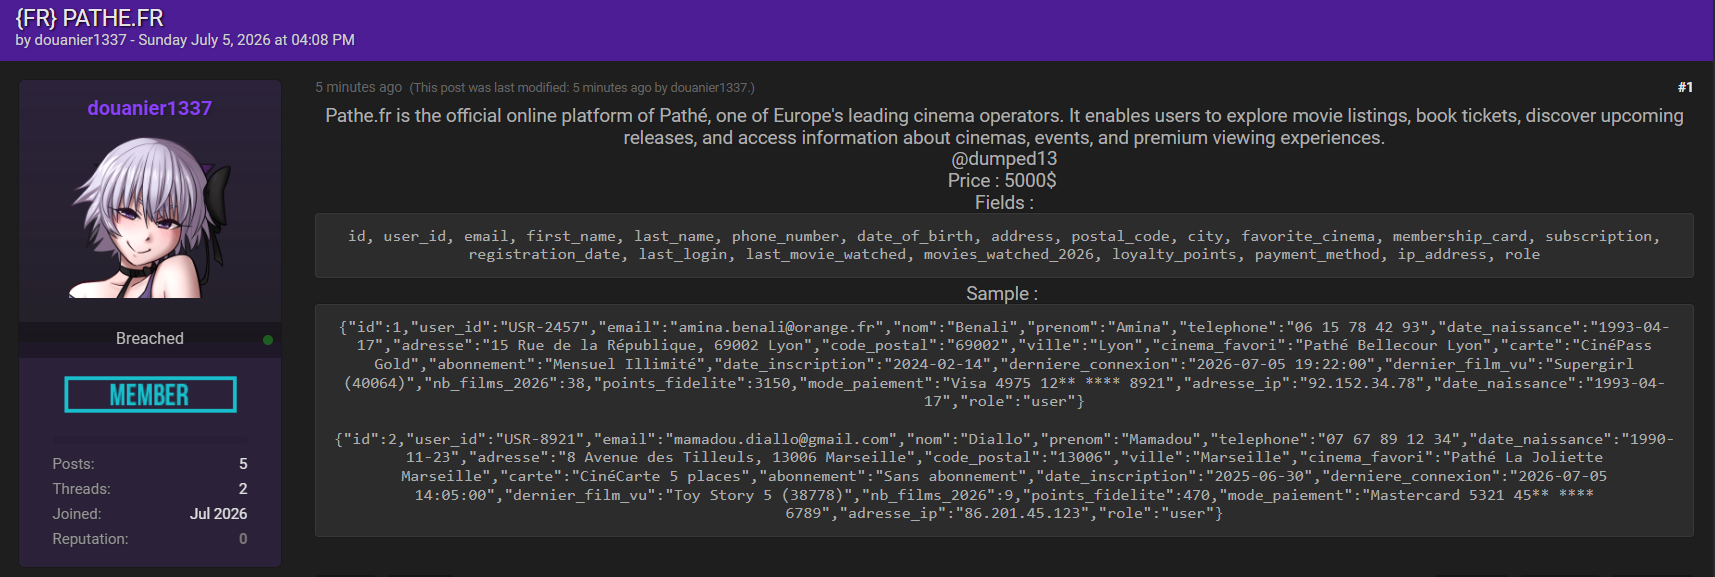Click the anime avatar image
This screenshot has width=1715, height=577.
pos(150,217)
